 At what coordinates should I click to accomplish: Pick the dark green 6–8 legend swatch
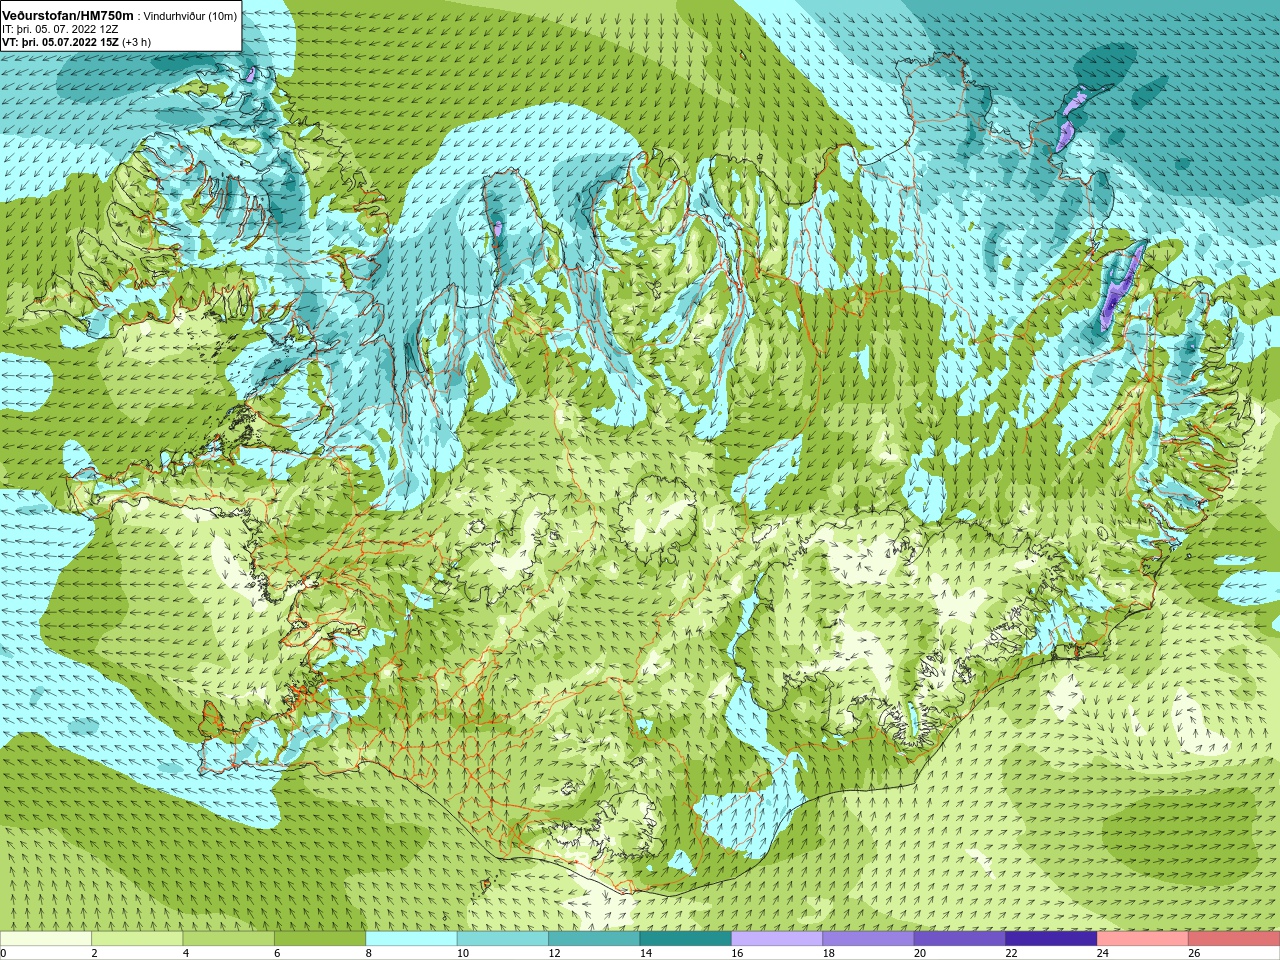coord(320,939)
